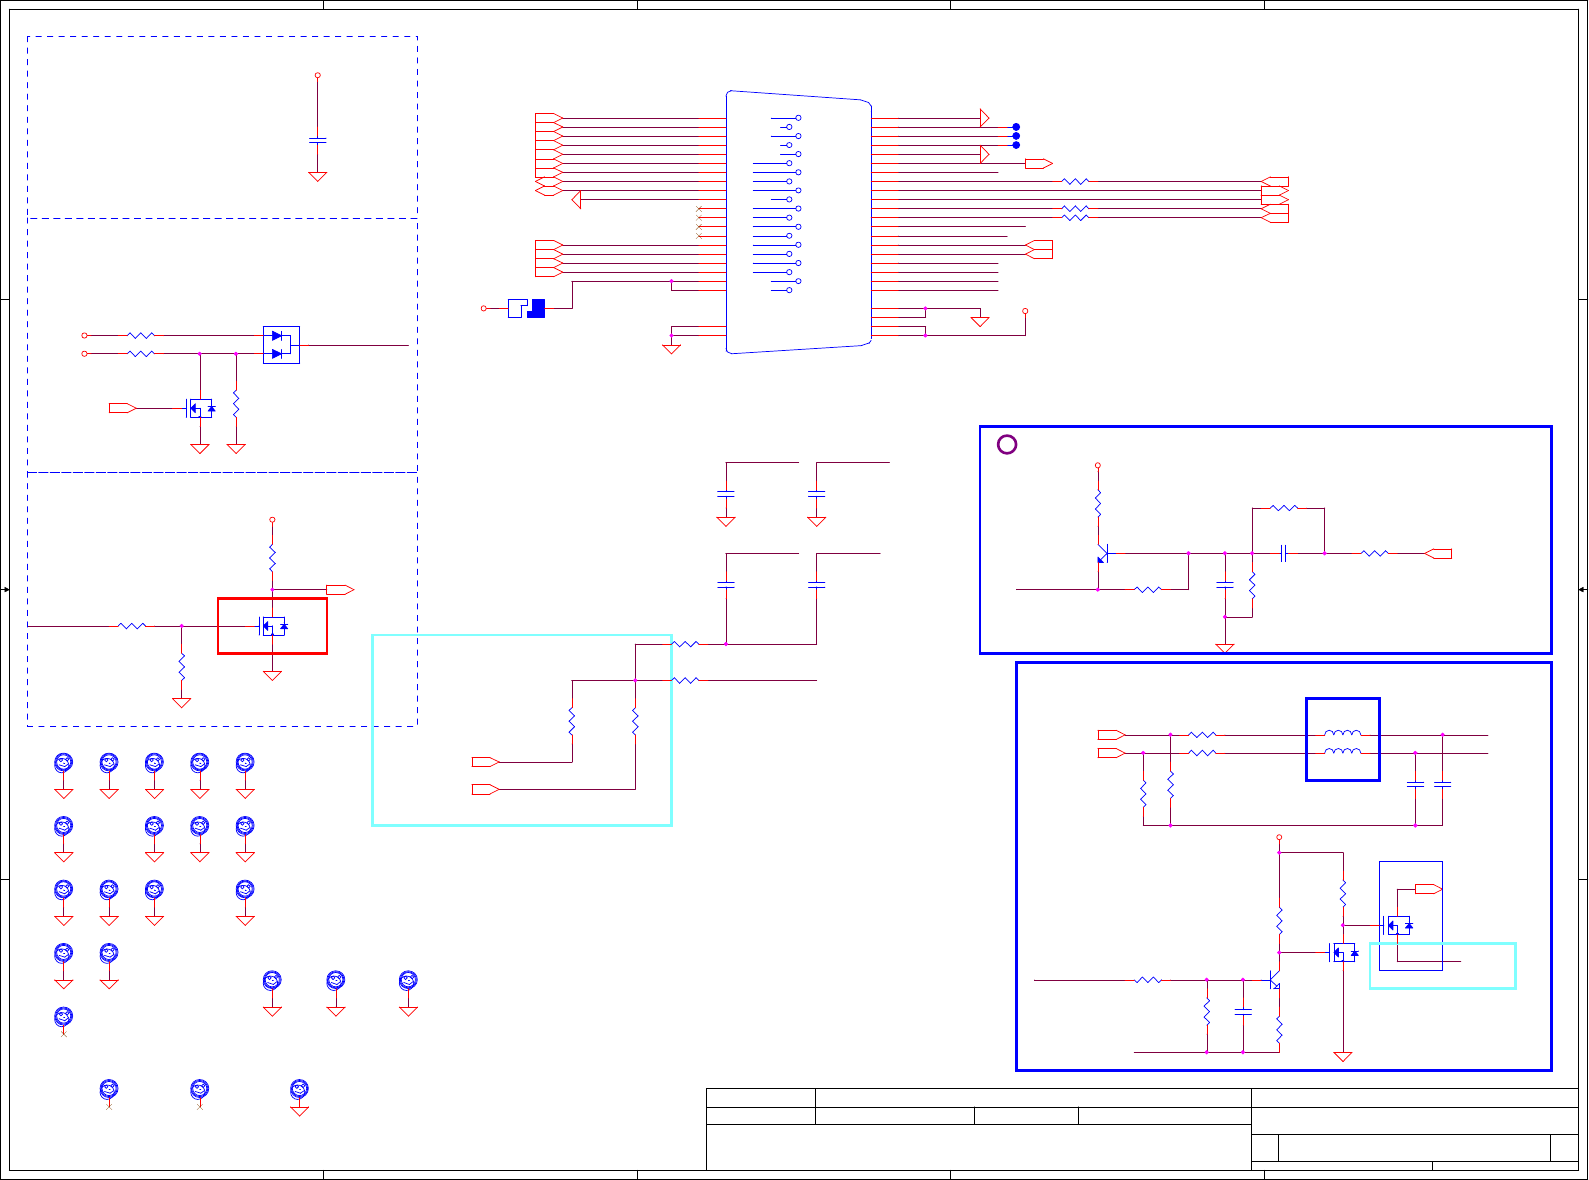
Task: Click the power node atop the lower dashed section
Action: 272,520
